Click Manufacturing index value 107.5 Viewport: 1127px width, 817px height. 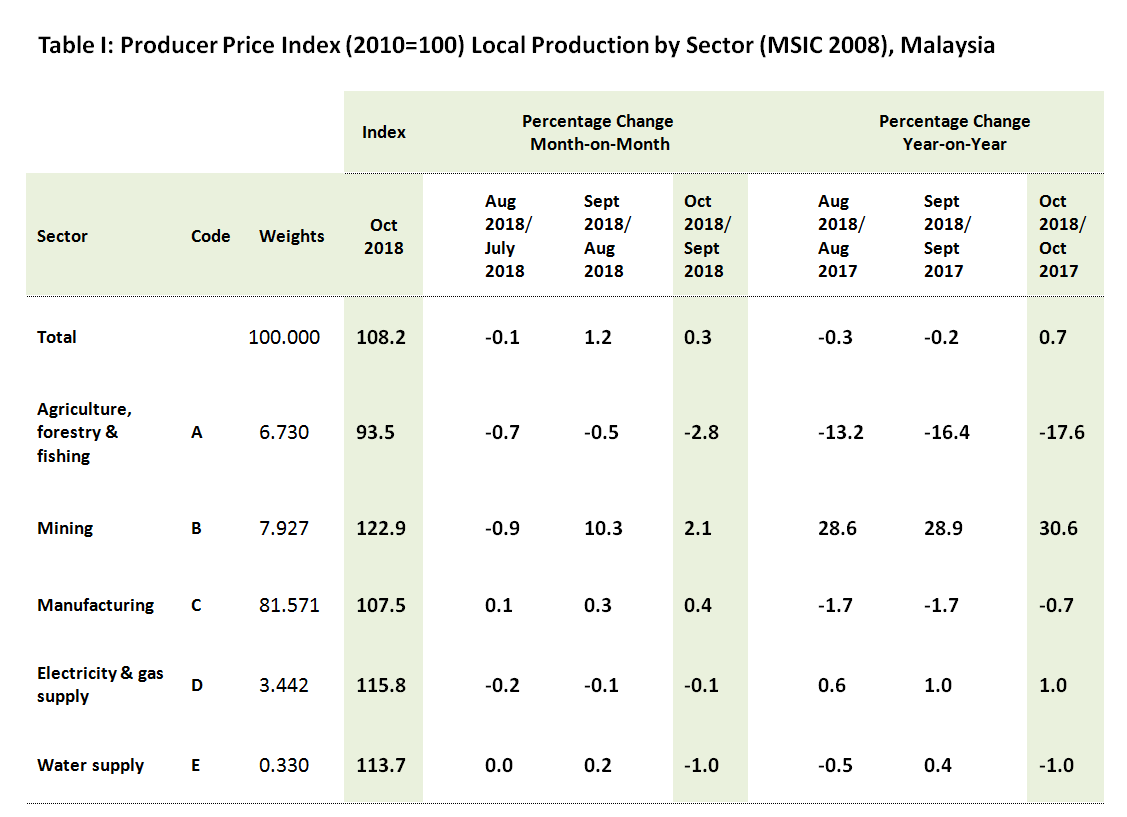tap(381, 605)
